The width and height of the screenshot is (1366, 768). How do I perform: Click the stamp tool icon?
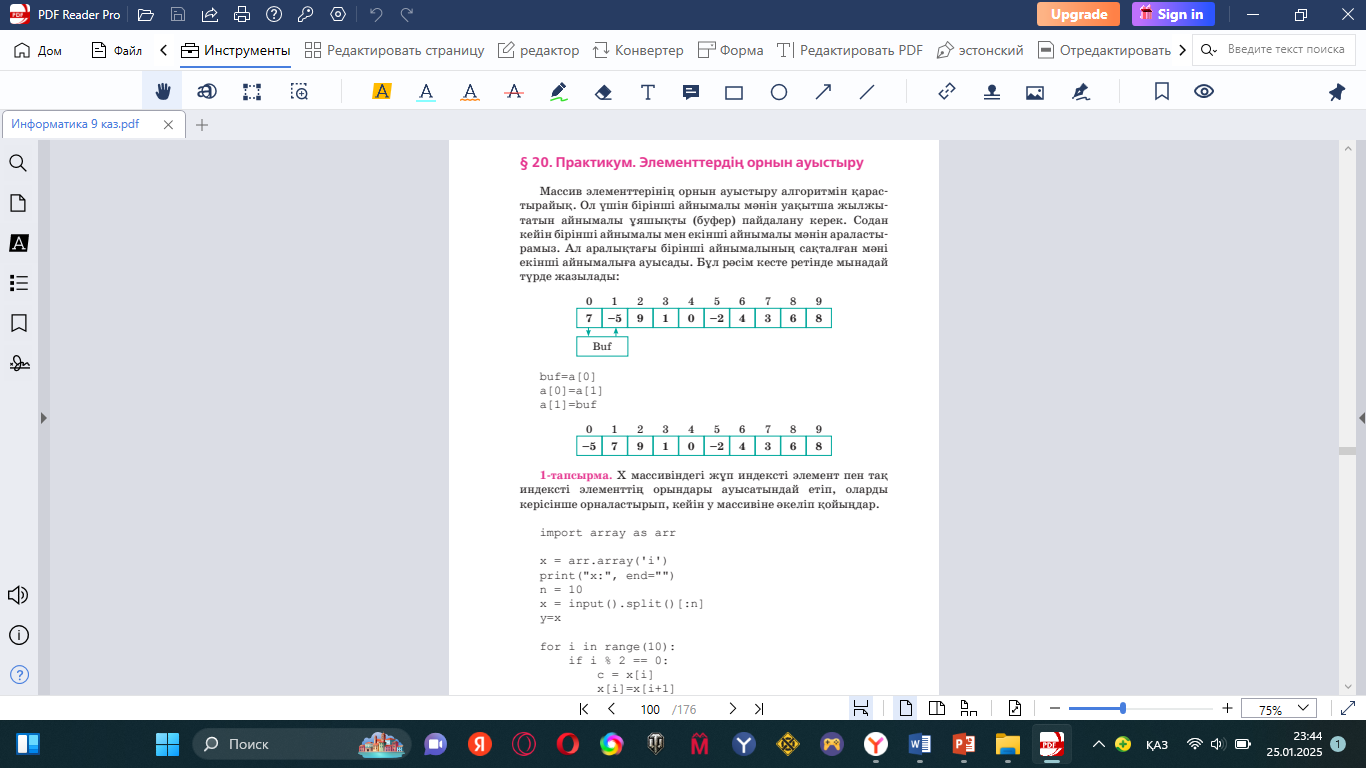tap(991, 92)
